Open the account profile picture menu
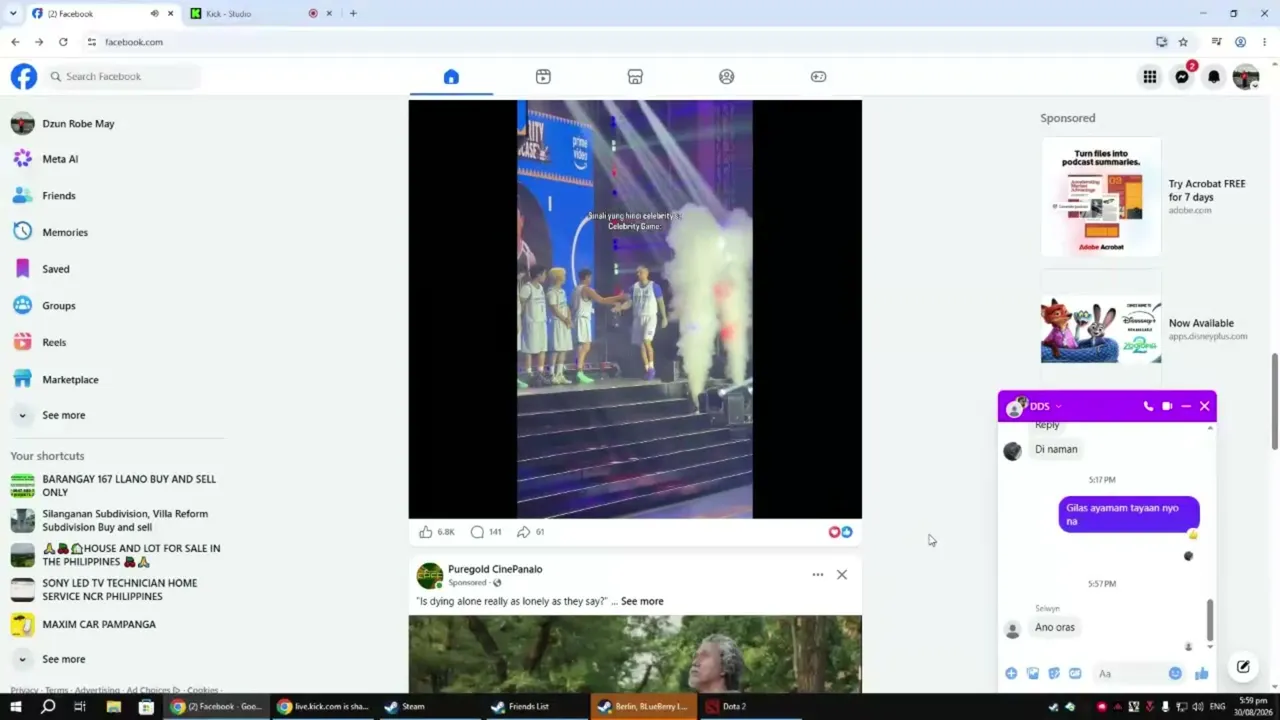Screen dimensions: 1280x720 [x=1246, y=77]
